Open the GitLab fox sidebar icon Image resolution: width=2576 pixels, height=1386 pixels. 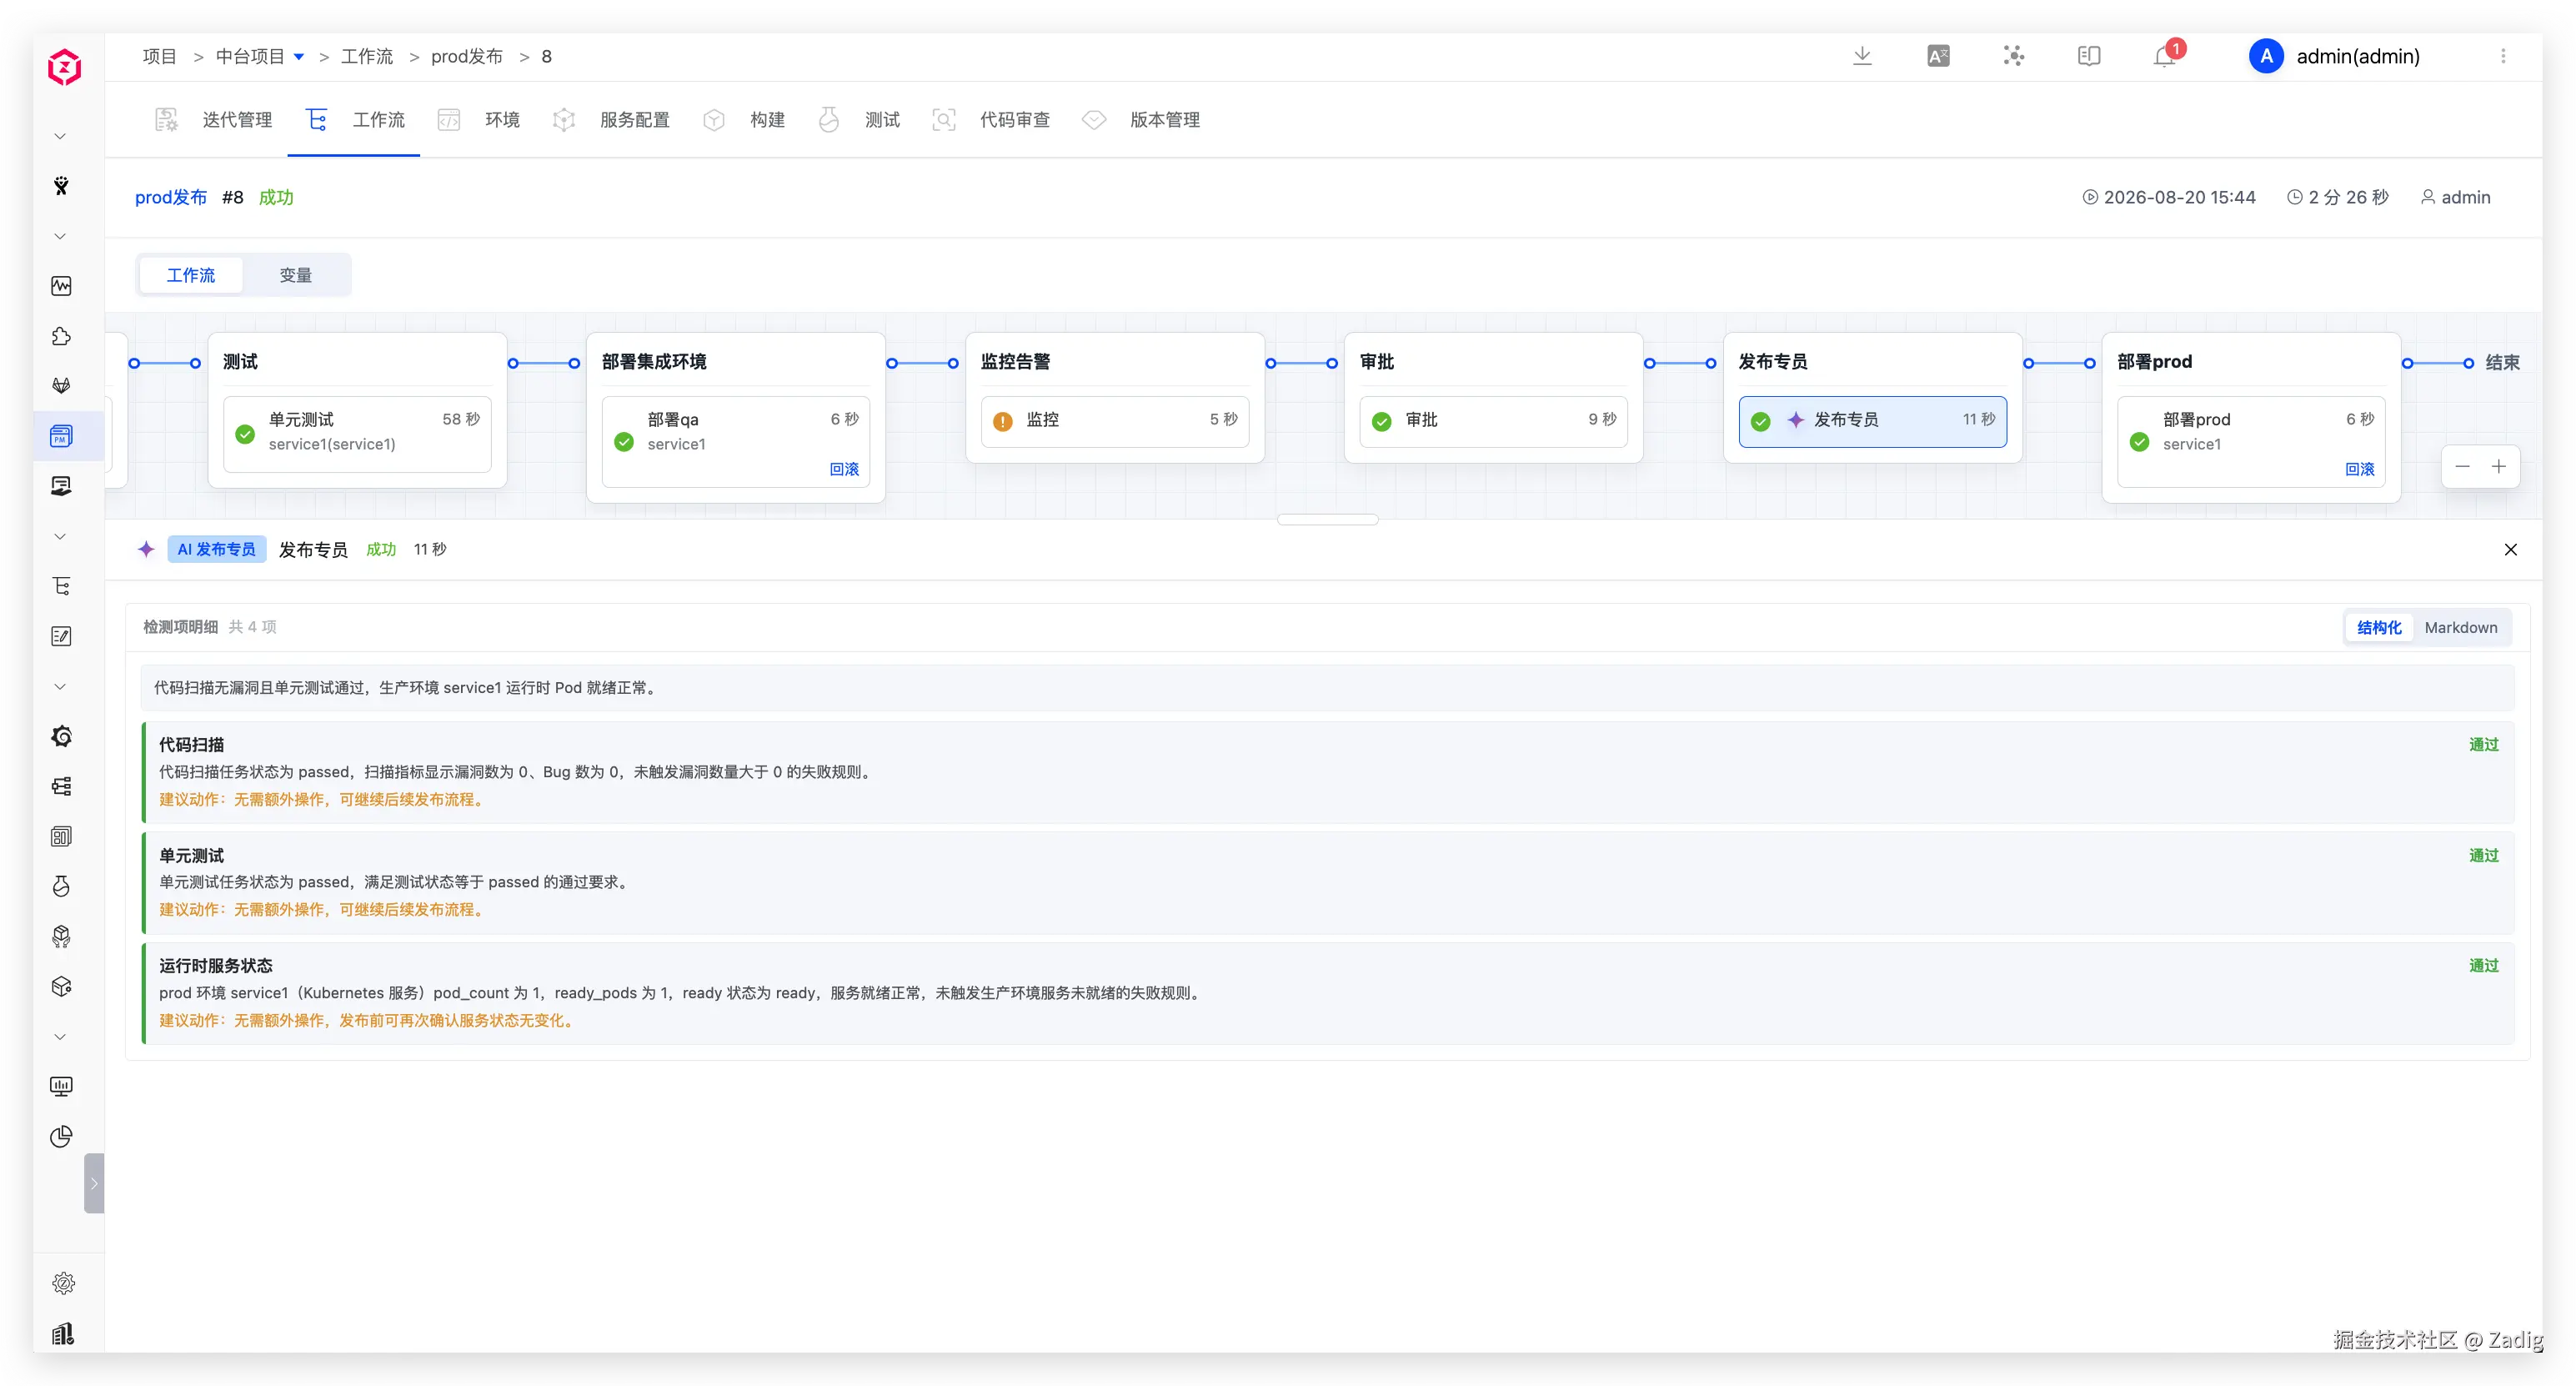coord(61,386)
